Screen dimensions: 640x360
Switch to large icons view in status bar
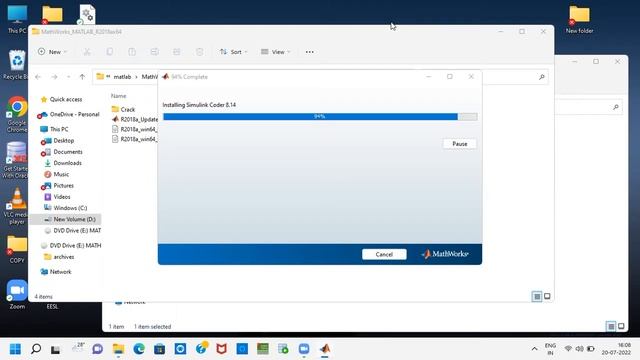[x=547, y=296]
